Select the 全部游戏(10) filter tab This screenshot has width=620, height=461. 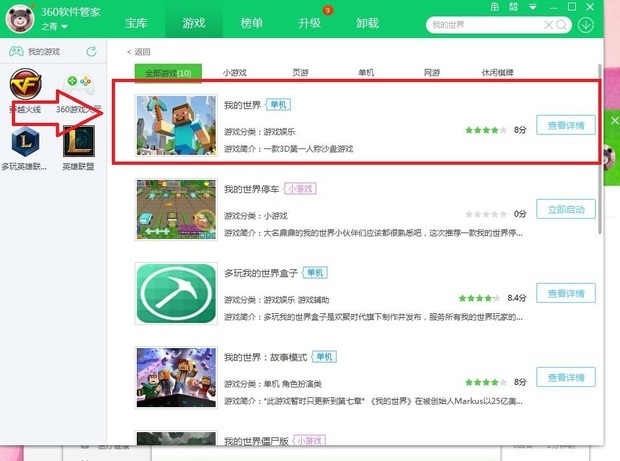tap(168, 73)
